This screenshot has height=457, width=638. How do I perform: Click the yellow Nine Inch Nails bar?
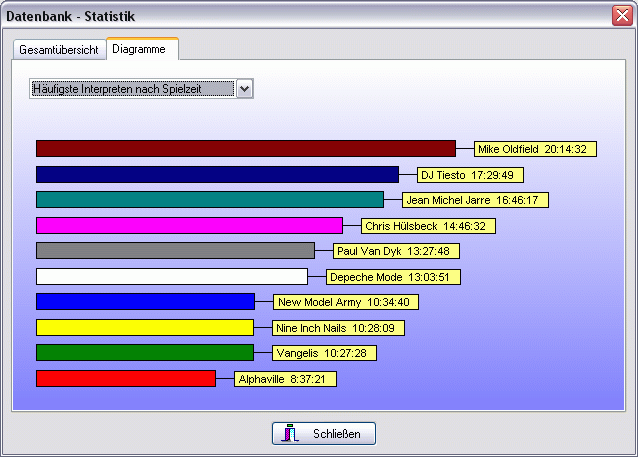(x=145, y=328)
